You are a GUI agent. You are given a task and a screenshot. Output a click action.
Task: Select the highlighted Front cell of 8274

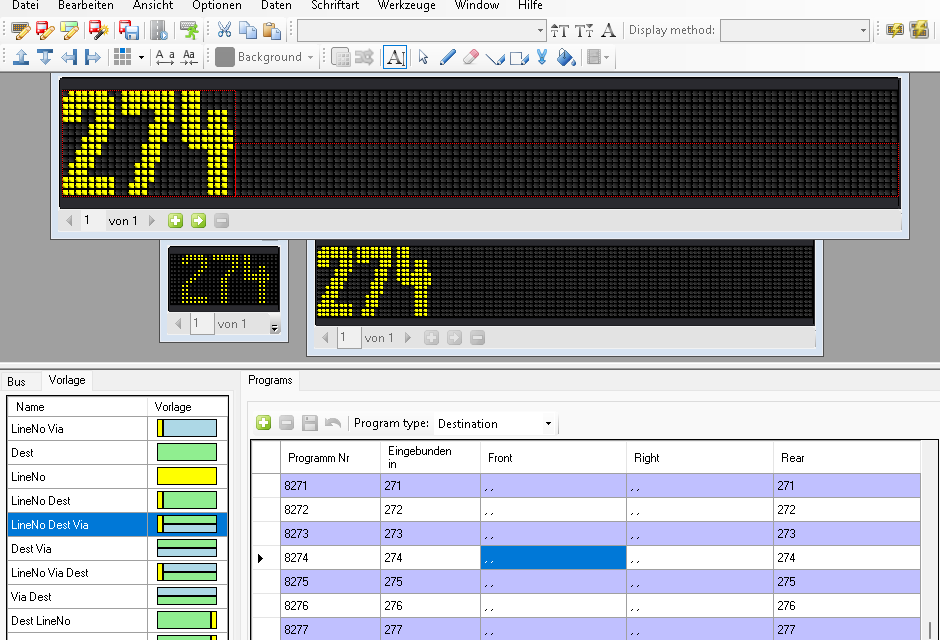pyautogui.click(x=553, y=557)
